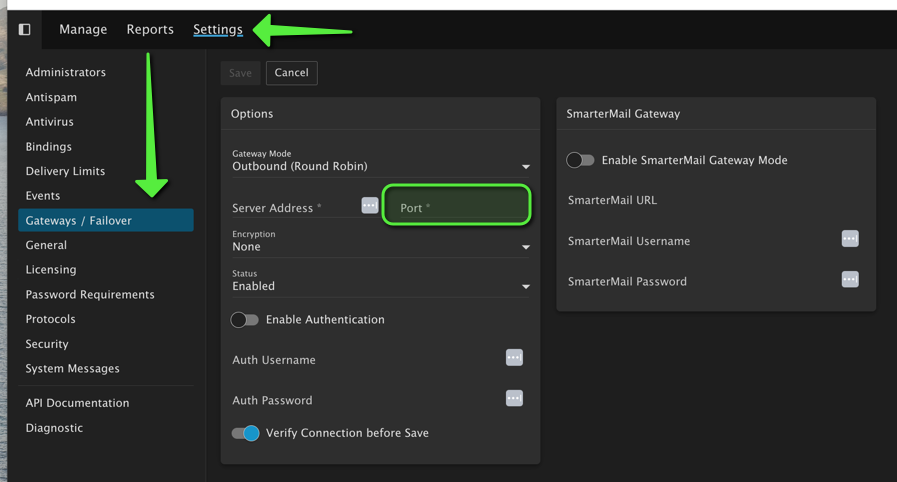
Task: Open the Reports tab
Action: tap(150, 30)
